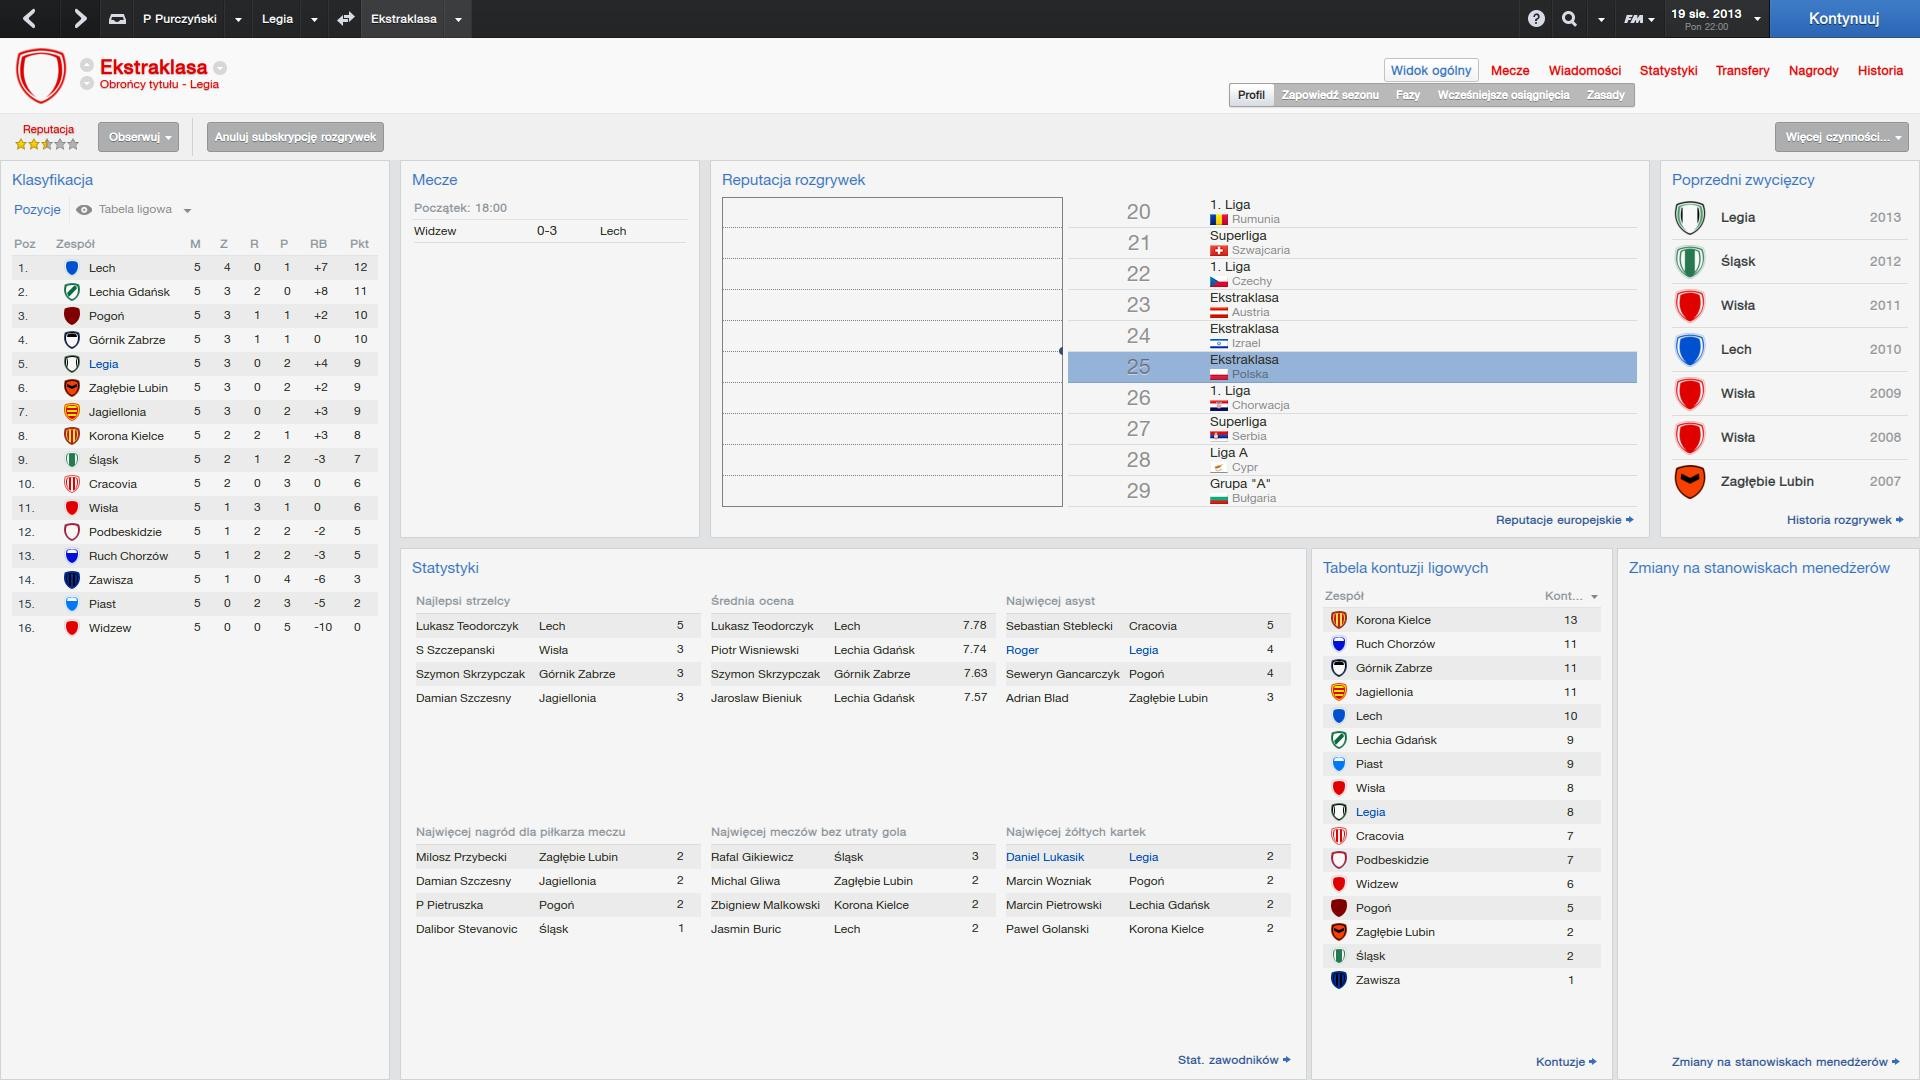Open the FM logo menu
Screen dimensions: 1920x1080
[x=1638, y=19]
